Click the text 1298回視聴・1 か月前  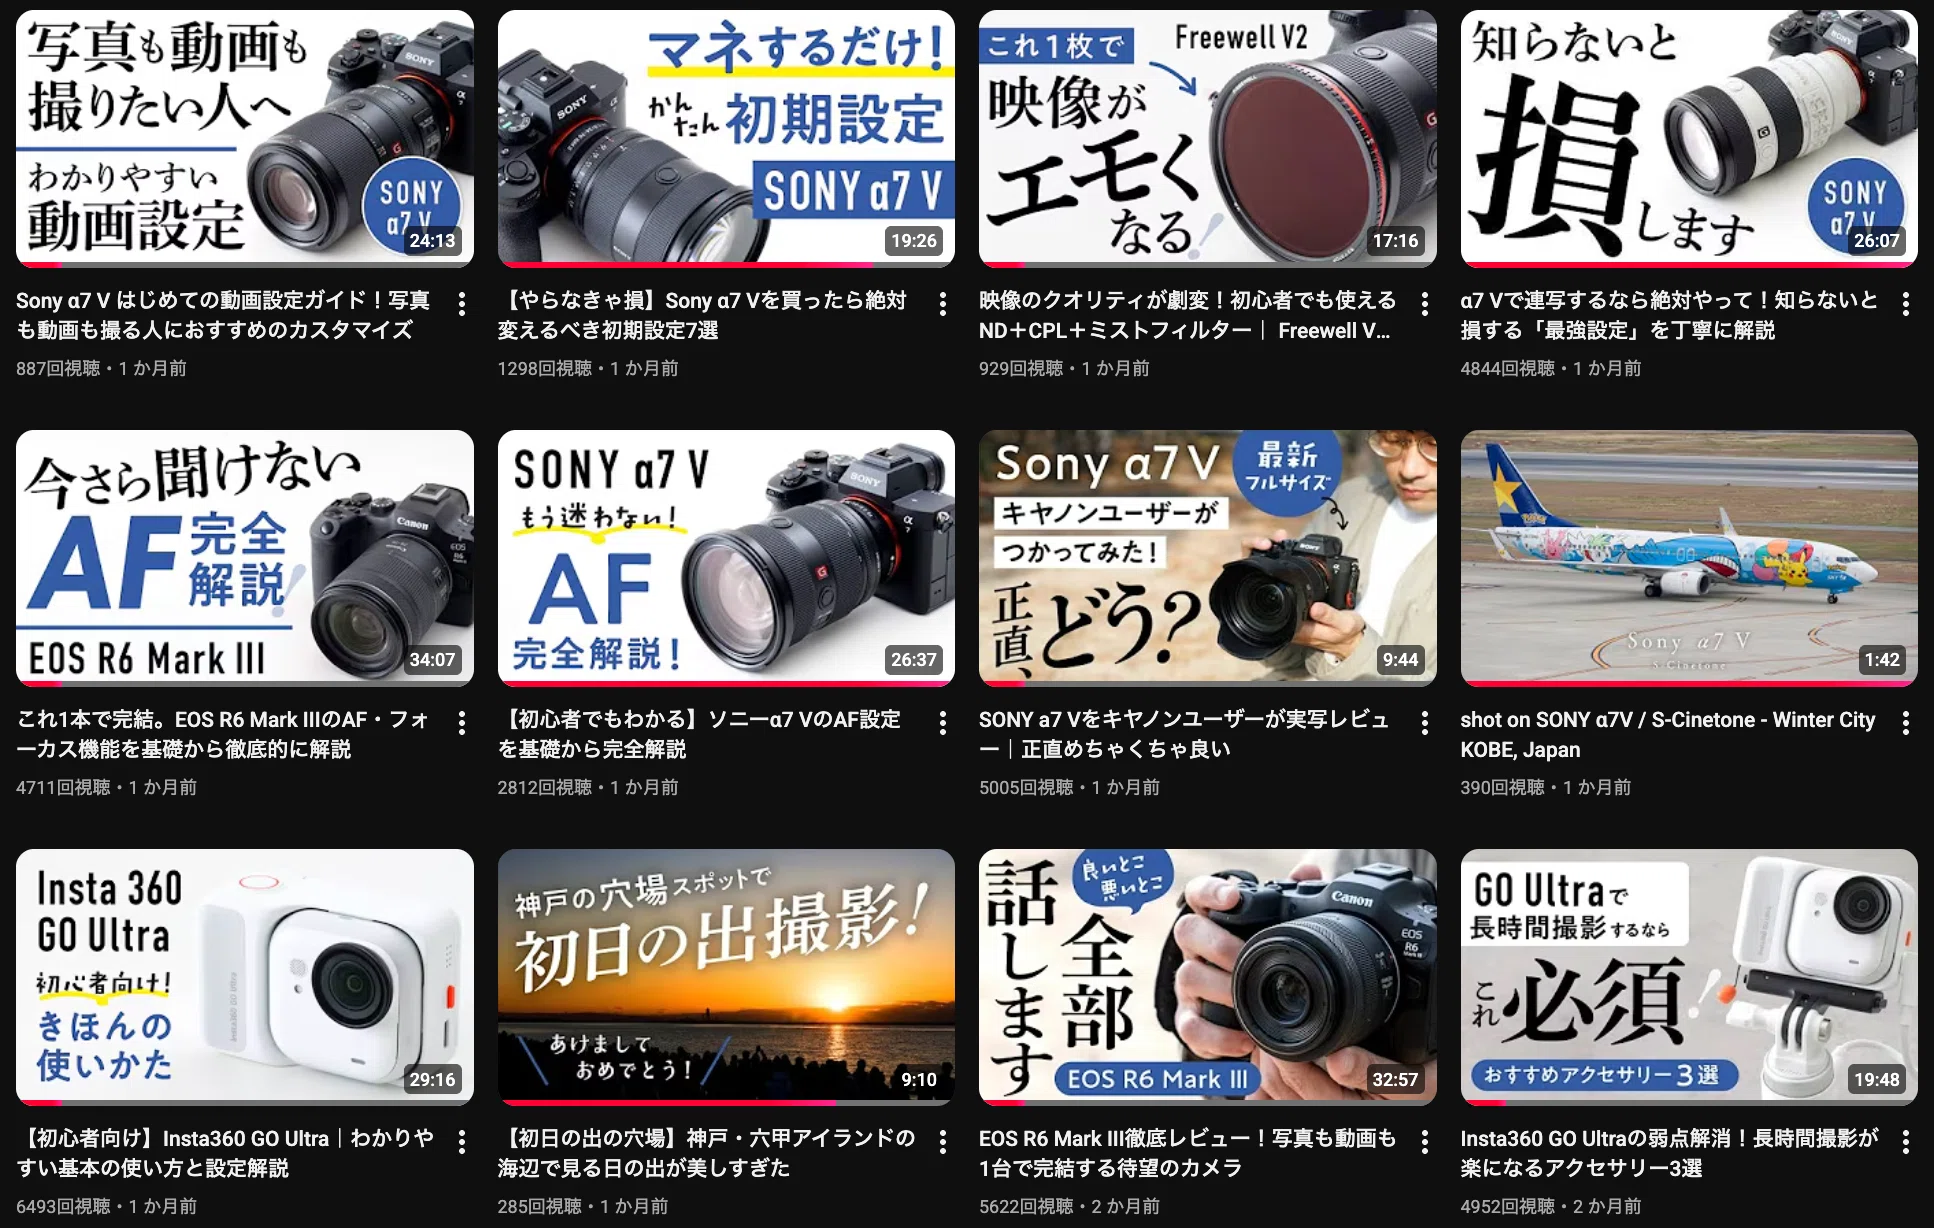(x=588, y=369)
